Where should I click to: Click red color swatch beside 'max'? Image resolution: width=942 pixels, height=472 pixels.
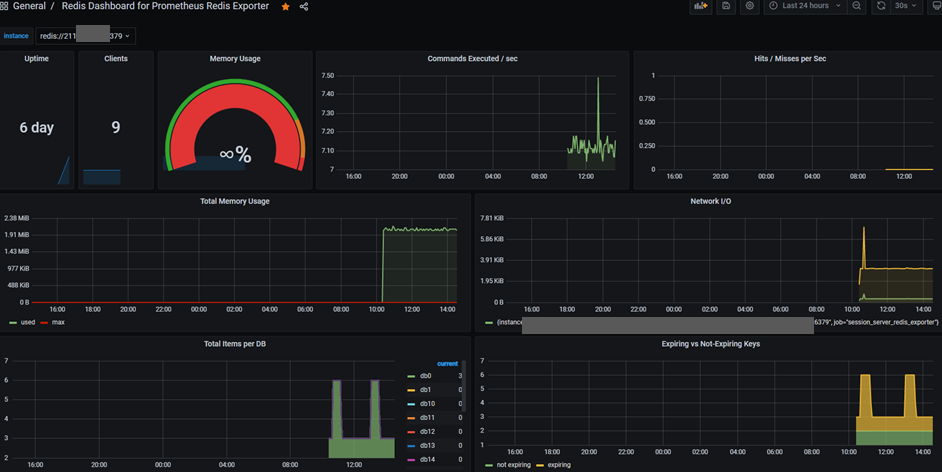(x=44, y=322)
